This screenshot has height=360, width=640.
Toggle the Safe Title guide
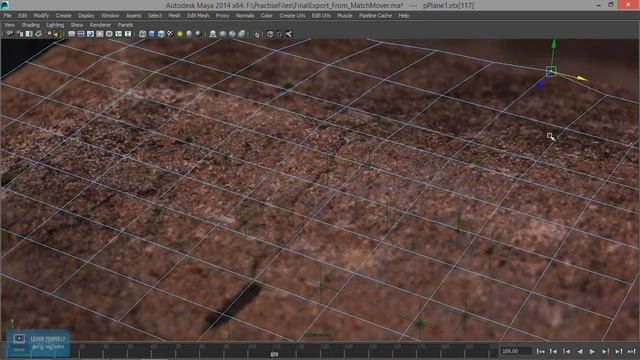click(128, 34)
